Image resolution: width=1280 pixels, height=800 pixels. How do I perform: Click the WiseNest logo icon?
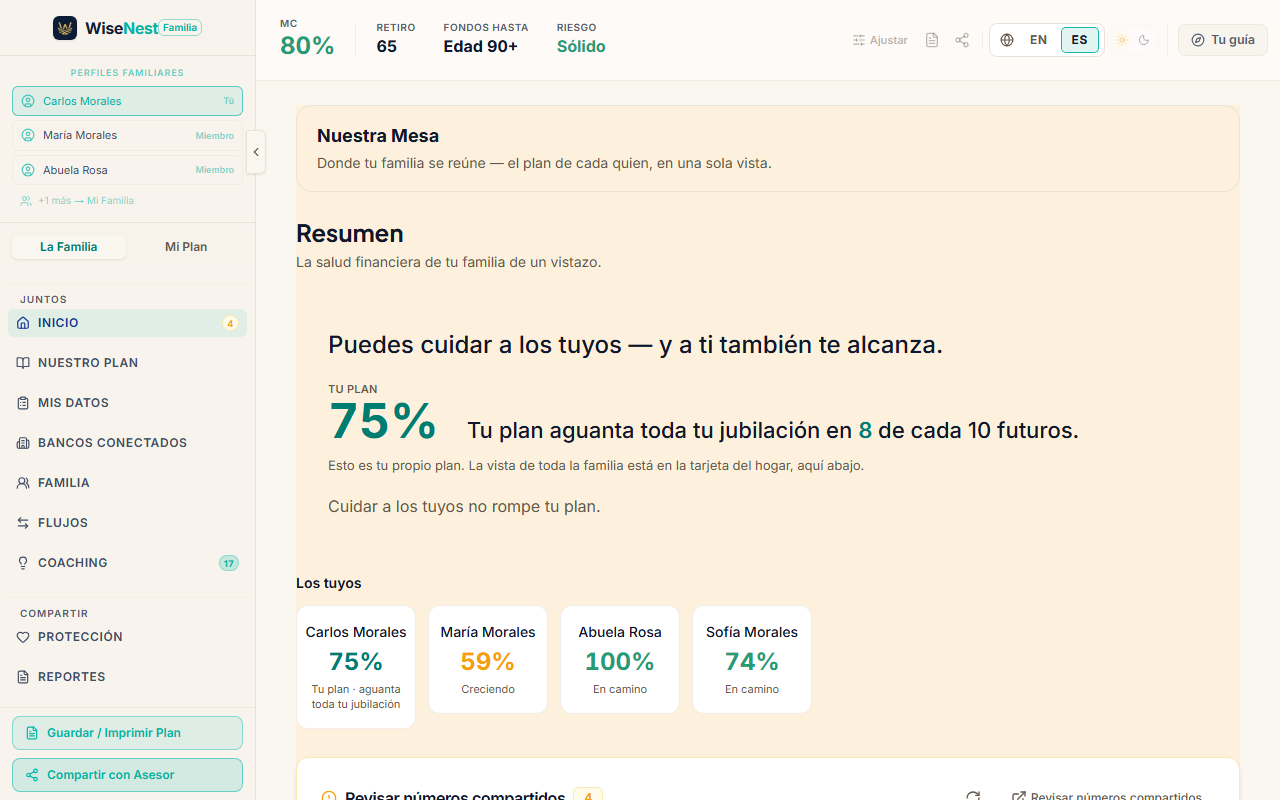point(65,28)
